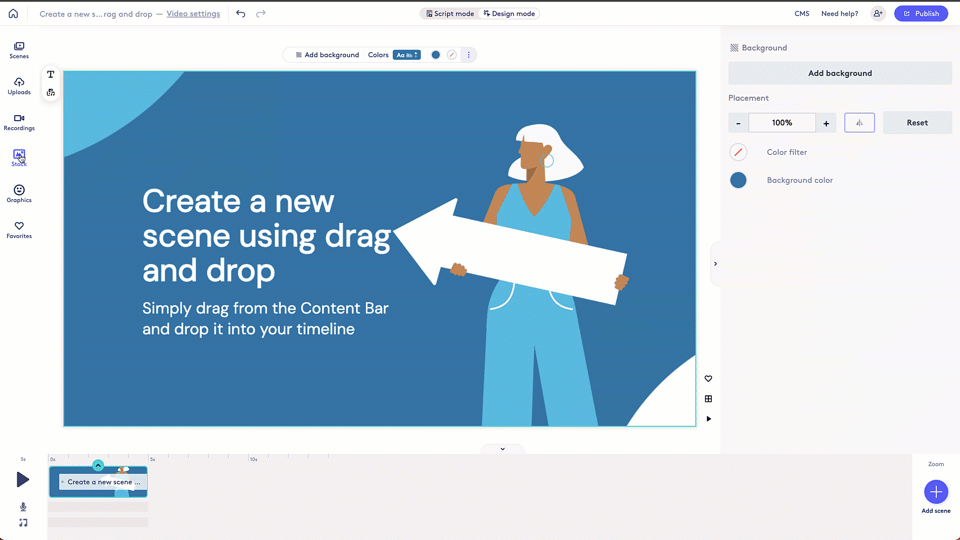Open the Scenes panel in sidebar
Viewport: 960px width, 540px height.
[x=19, y=50]
